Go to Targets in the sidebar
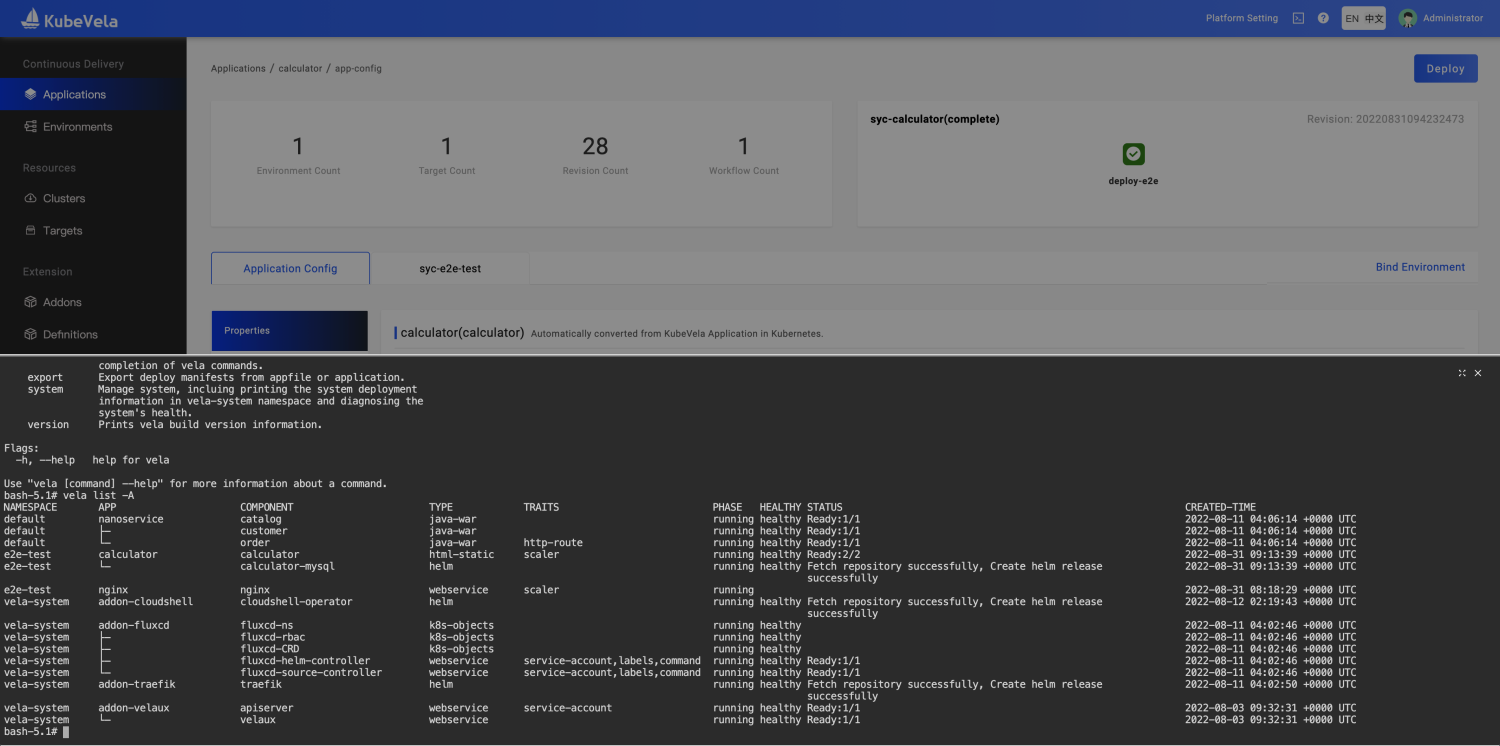The height and width of the screenshot is (746, 1500). point(62,230)
